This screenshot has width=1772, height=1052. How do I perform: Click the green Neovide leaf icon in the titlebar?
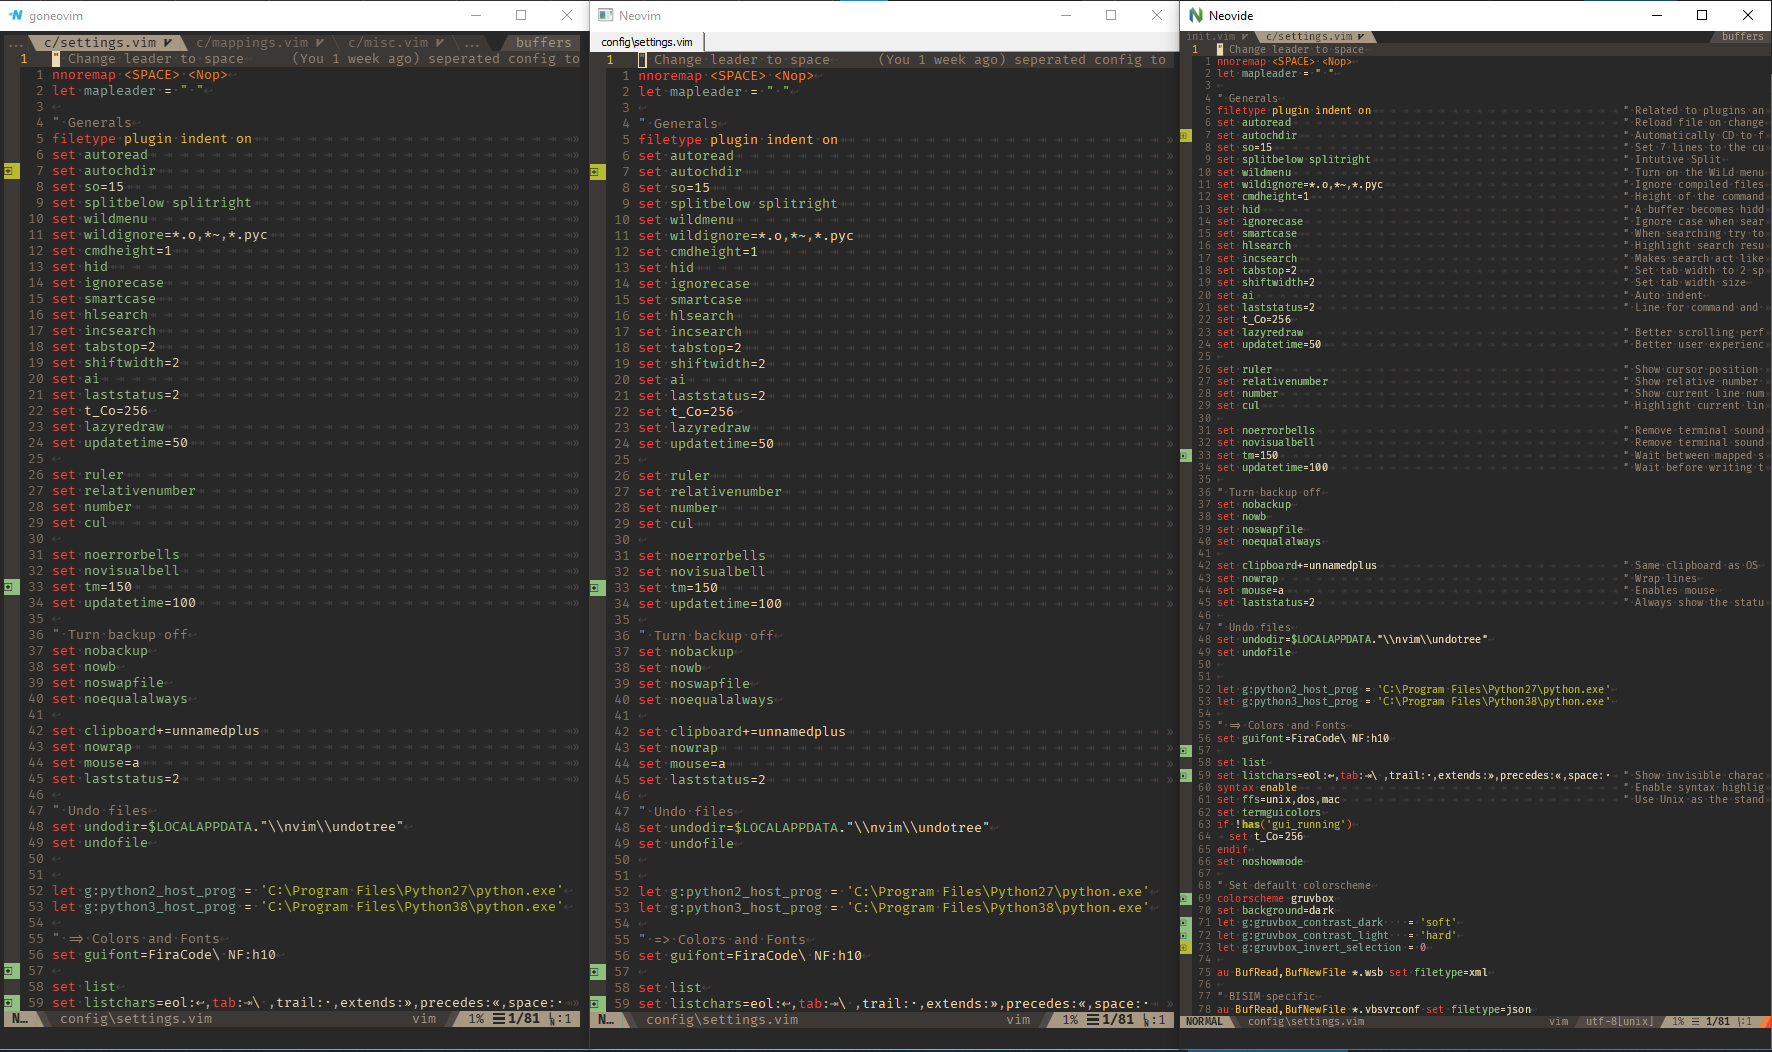coord(1194,15)
